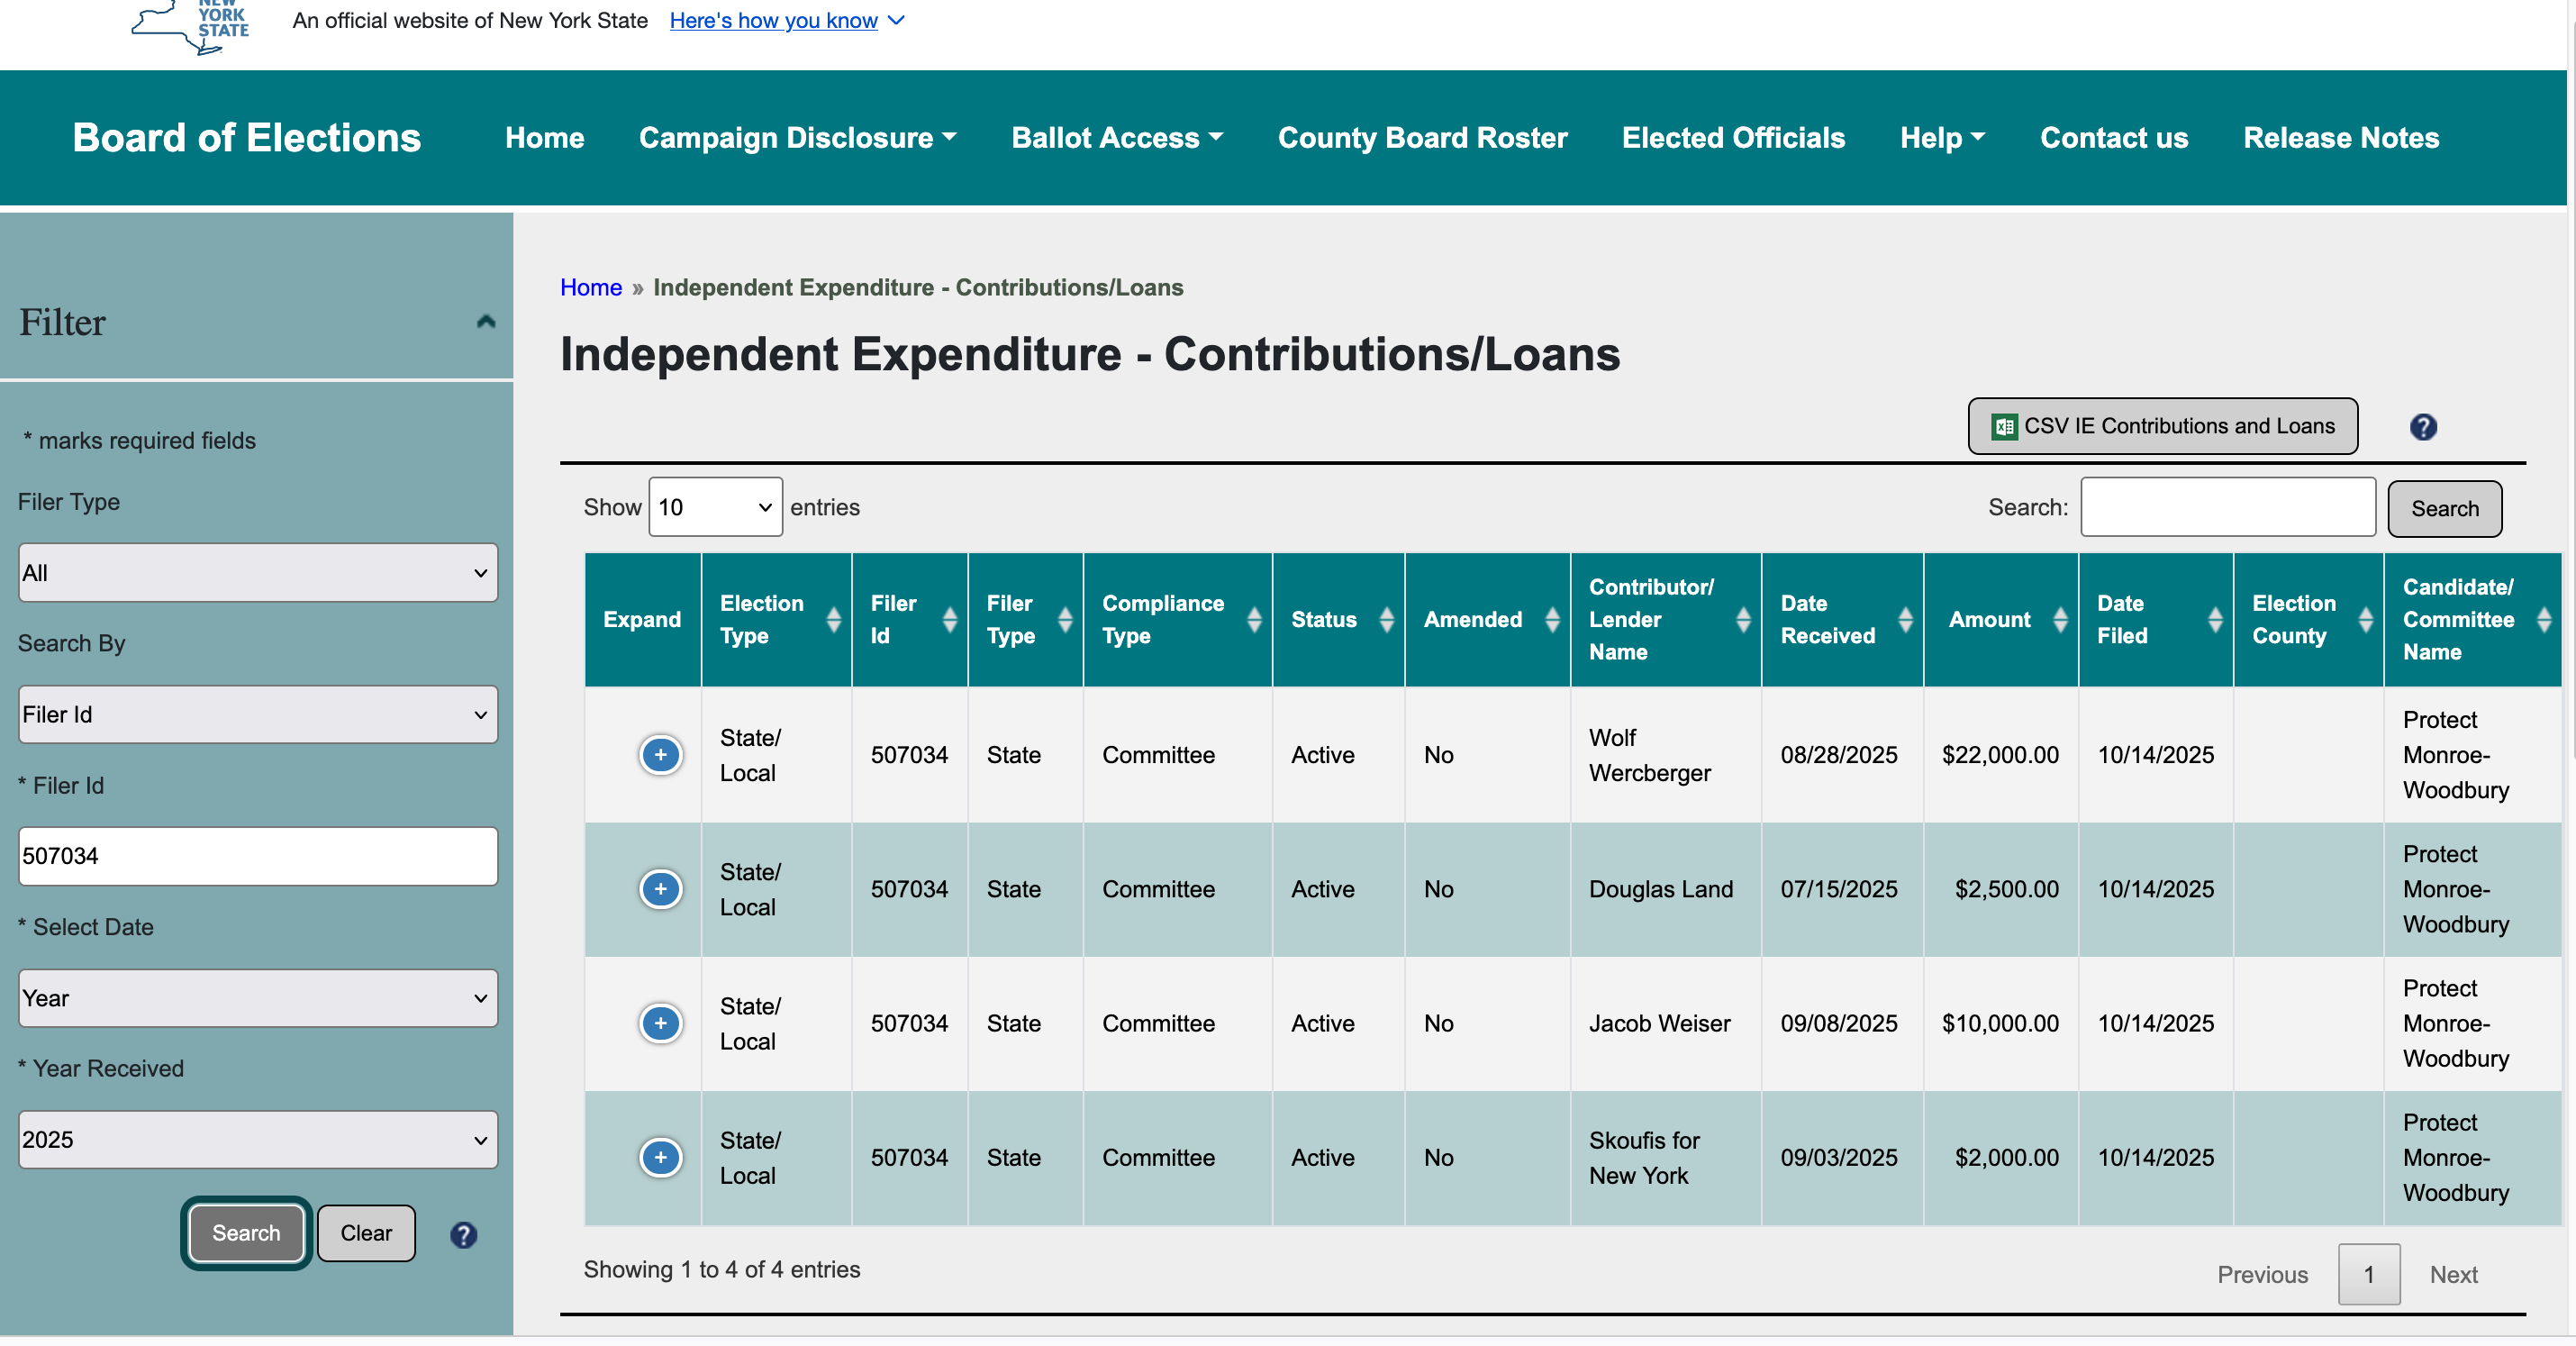Collapse the Filter panel chevron

(486, 322)
